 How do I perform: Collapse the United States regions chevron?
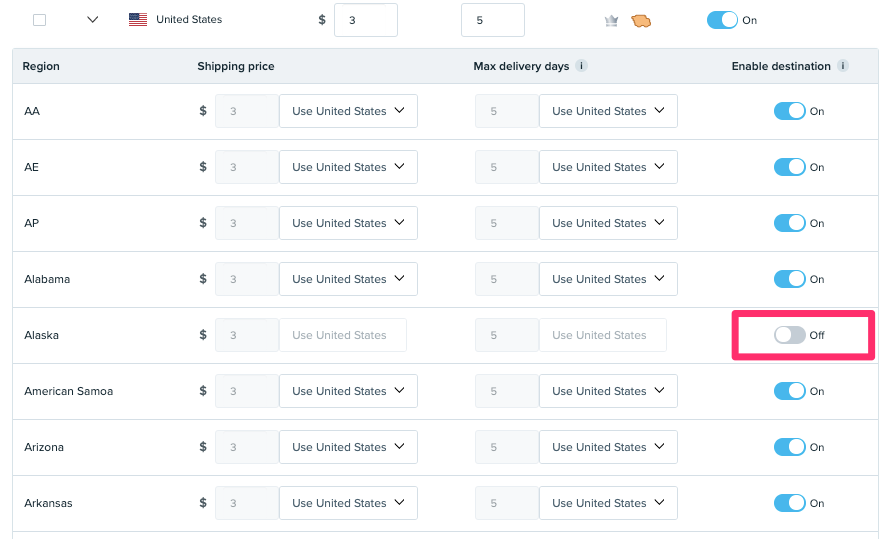point(93,20)
